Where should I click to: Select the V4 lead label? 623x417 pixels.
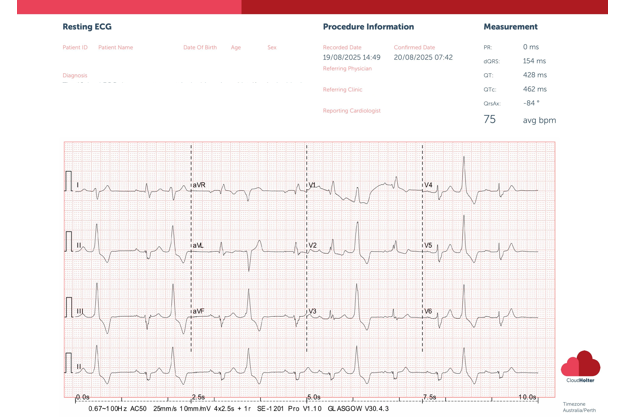[x=428, y=185]
